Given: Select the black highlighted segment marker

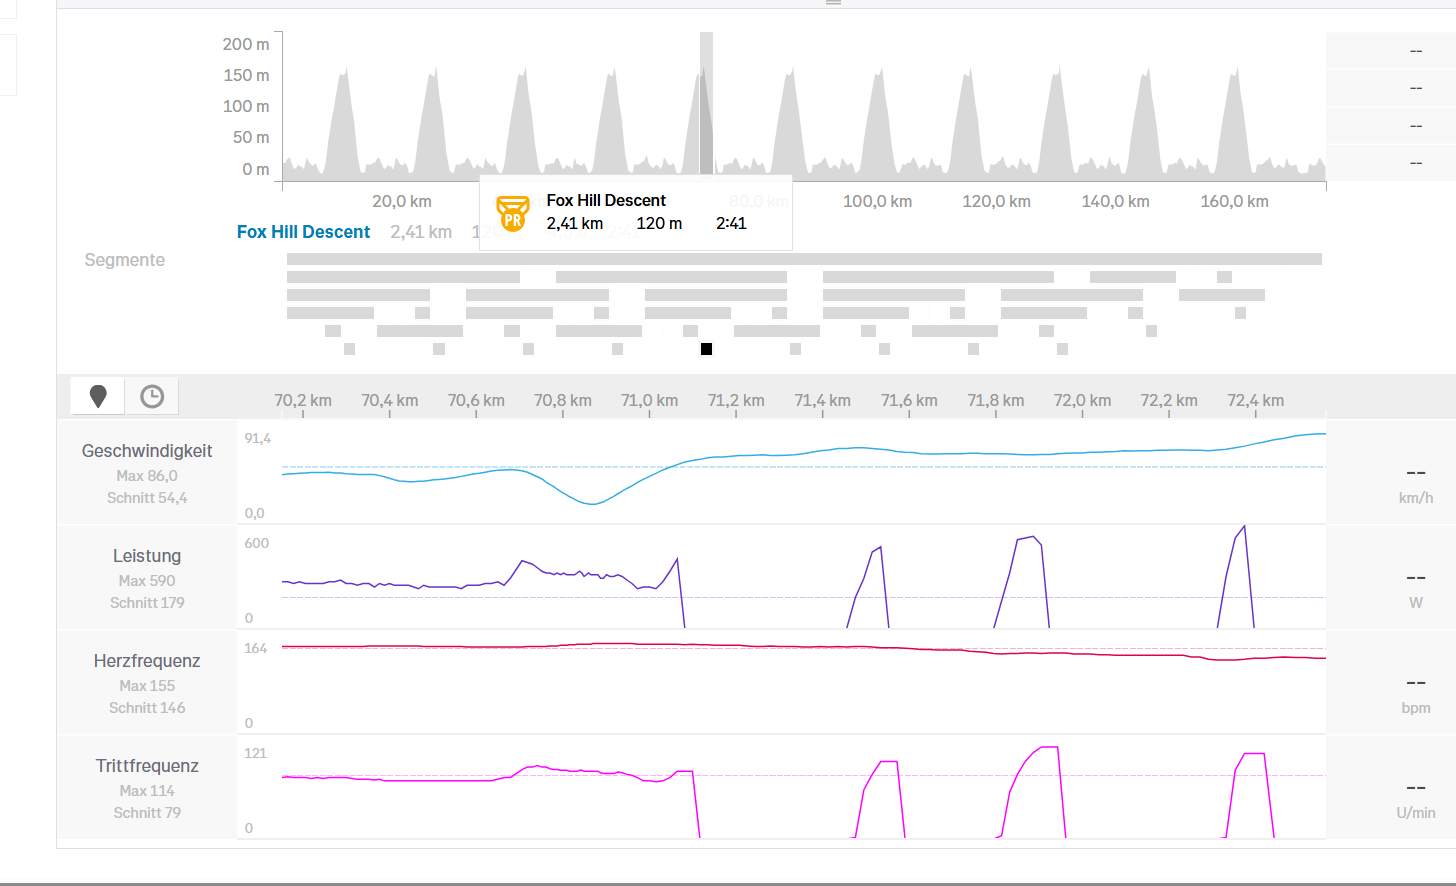Looking at the screenshot, I should [x=706, y=349].
